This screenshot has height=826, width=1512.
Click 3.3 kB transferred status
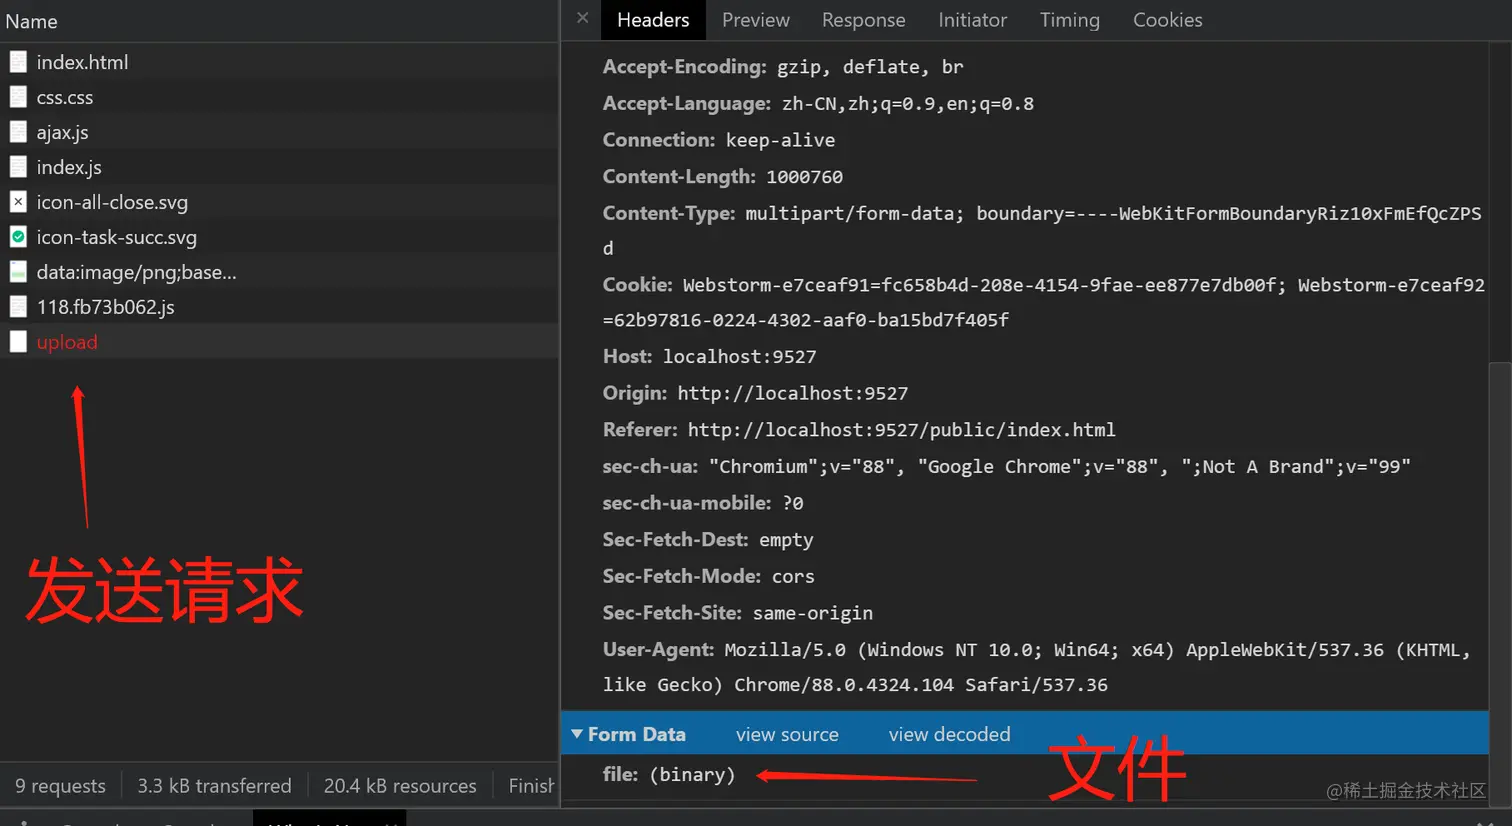pos(214,786)
